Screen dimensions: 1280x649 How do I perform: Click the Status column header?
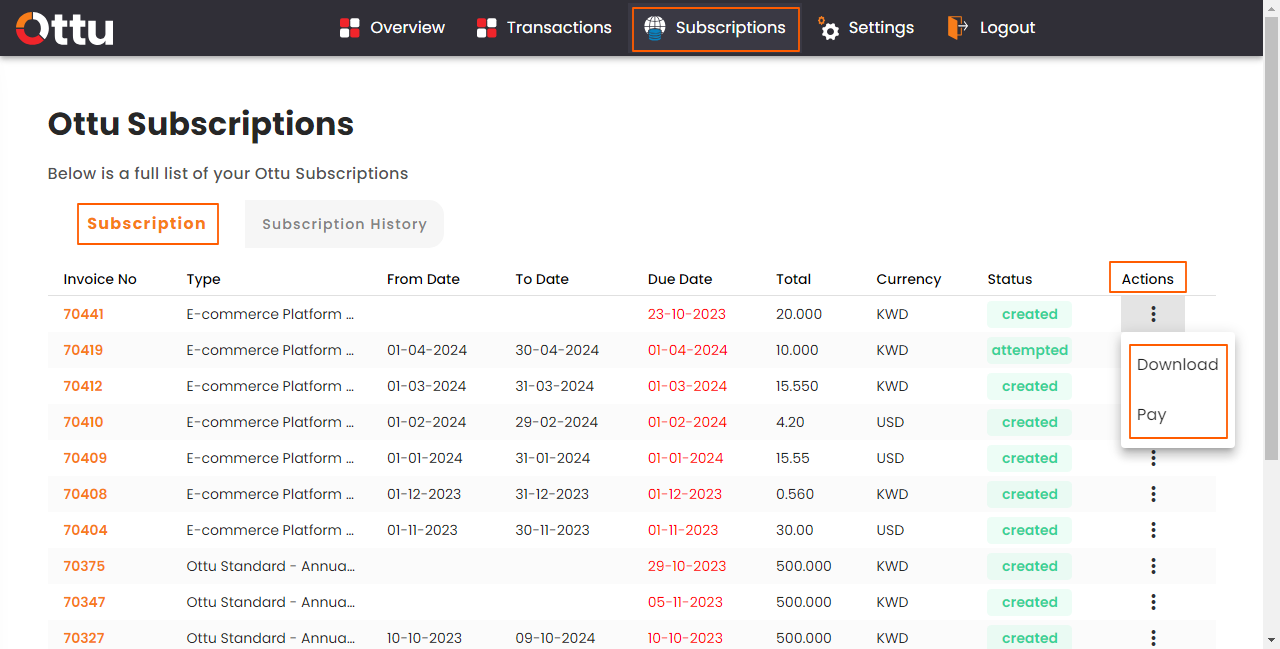1010,279
